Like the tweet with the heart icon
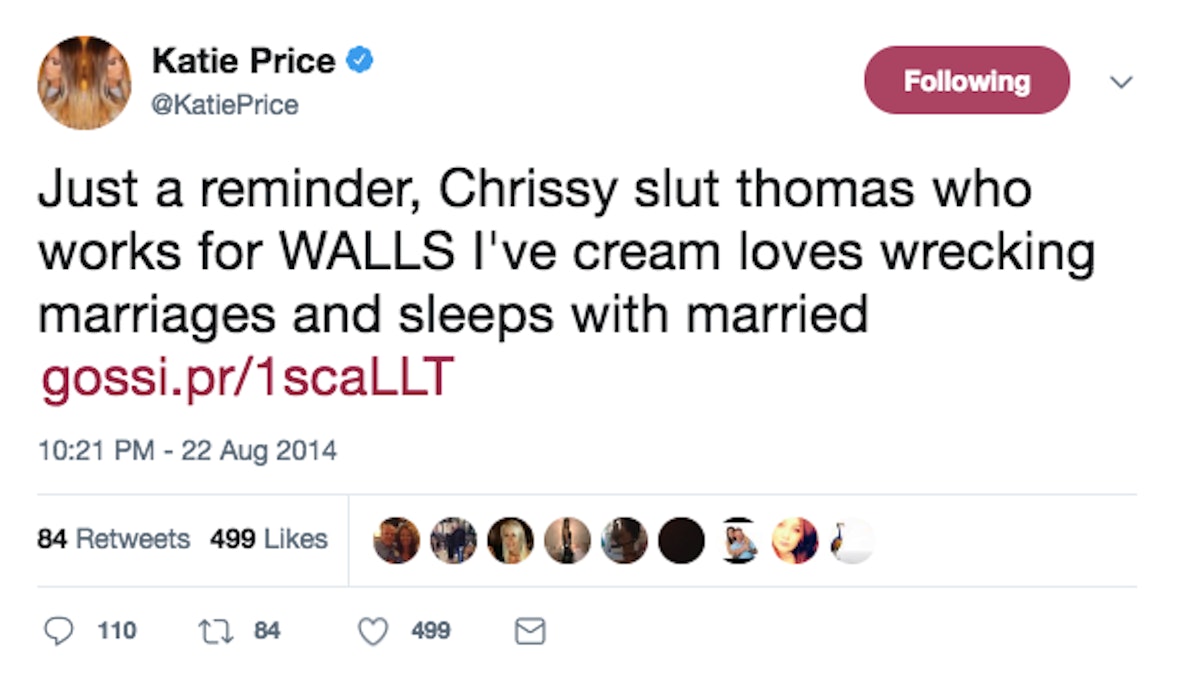Viewport: 1200px width, 682px height. click(373, 631)
